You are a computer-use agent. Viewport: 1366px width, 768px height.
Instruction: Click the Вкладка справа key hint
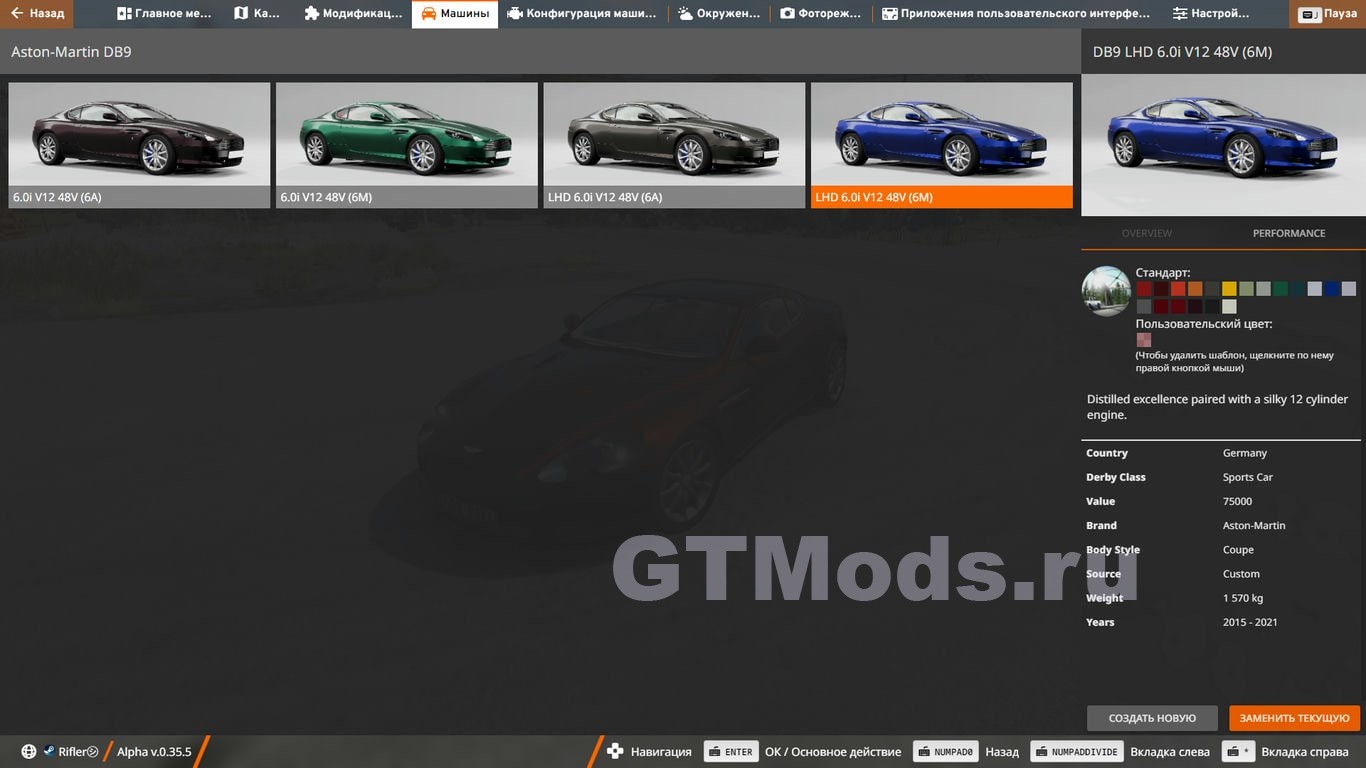[x=1240, y=752]
